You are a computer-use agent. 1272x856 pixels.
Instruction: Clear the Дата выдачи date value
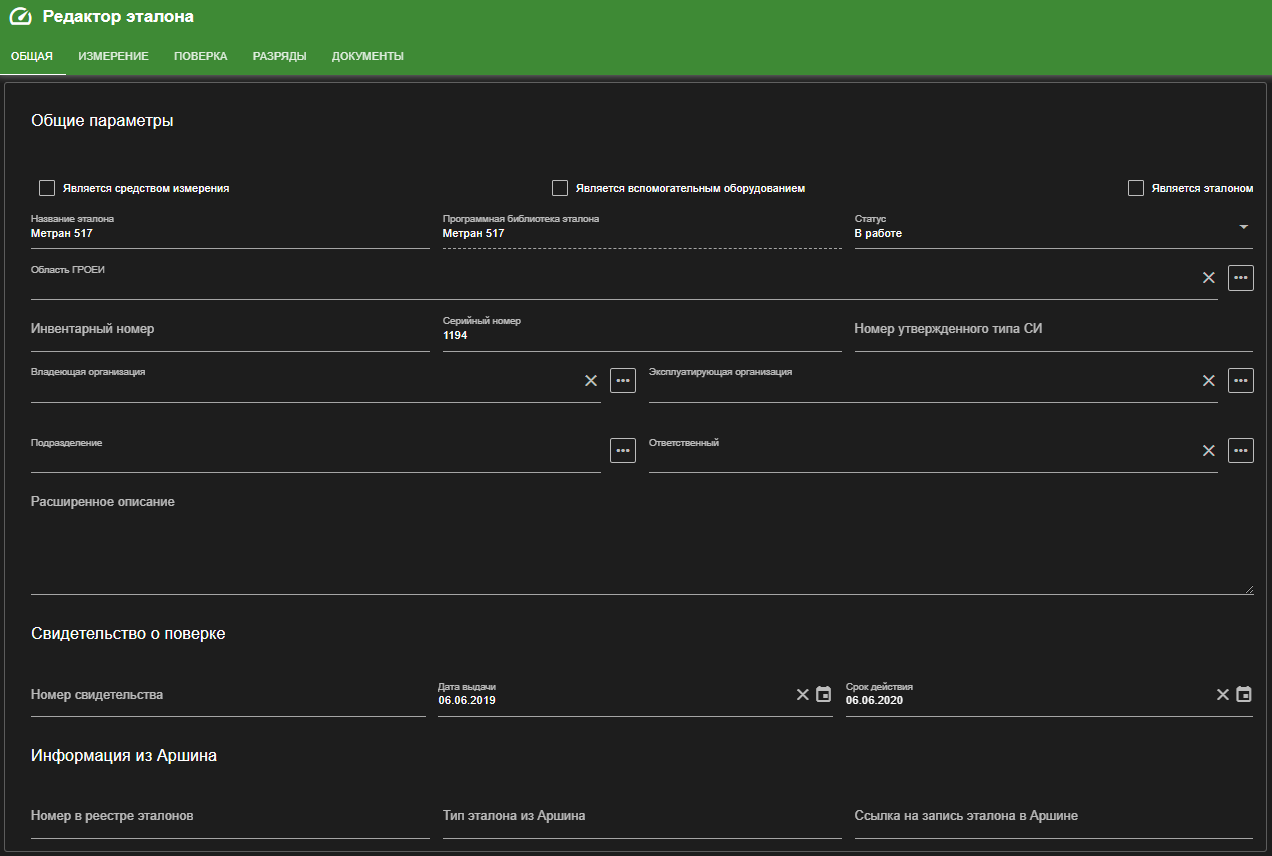(802, 694)
